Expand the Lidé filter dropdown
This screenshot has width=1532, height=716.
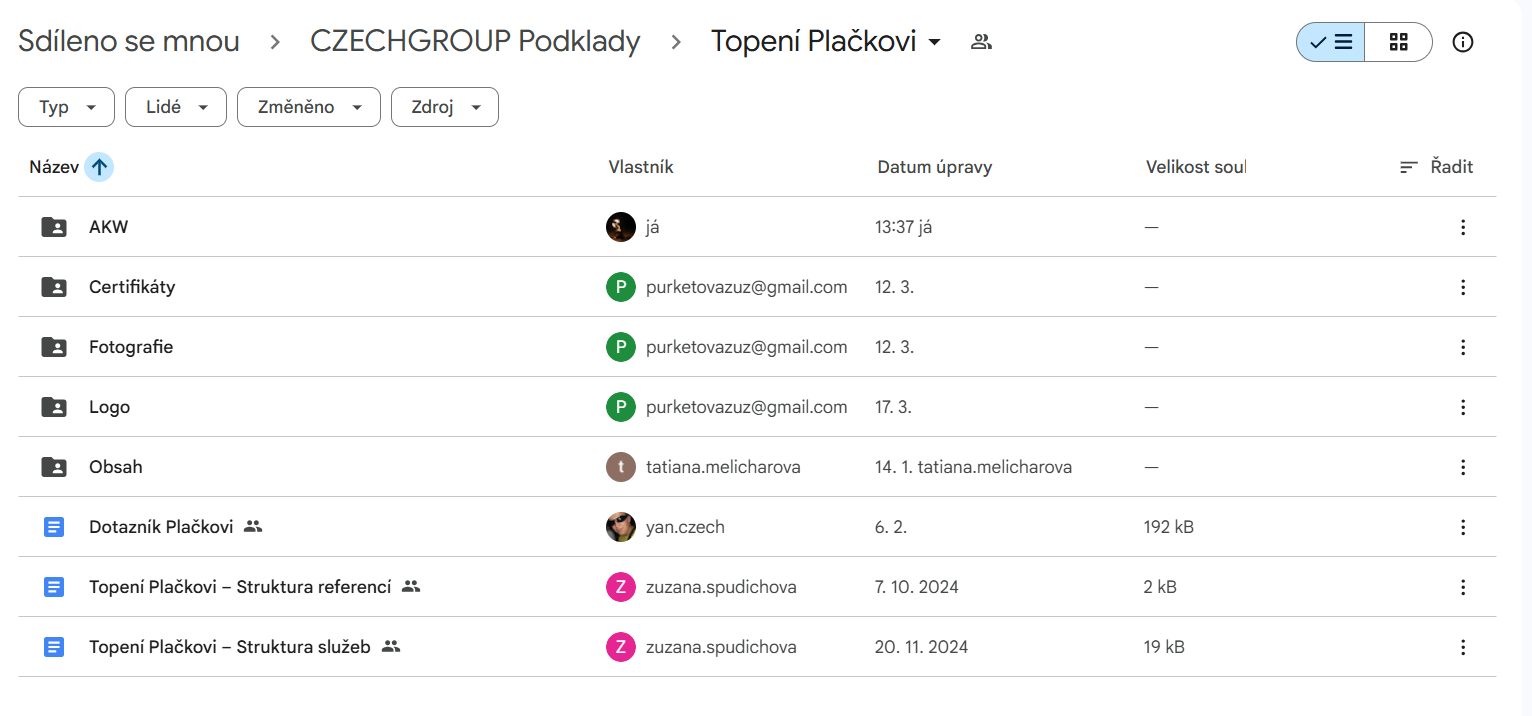pyautogui.click(x=176, y=107)
